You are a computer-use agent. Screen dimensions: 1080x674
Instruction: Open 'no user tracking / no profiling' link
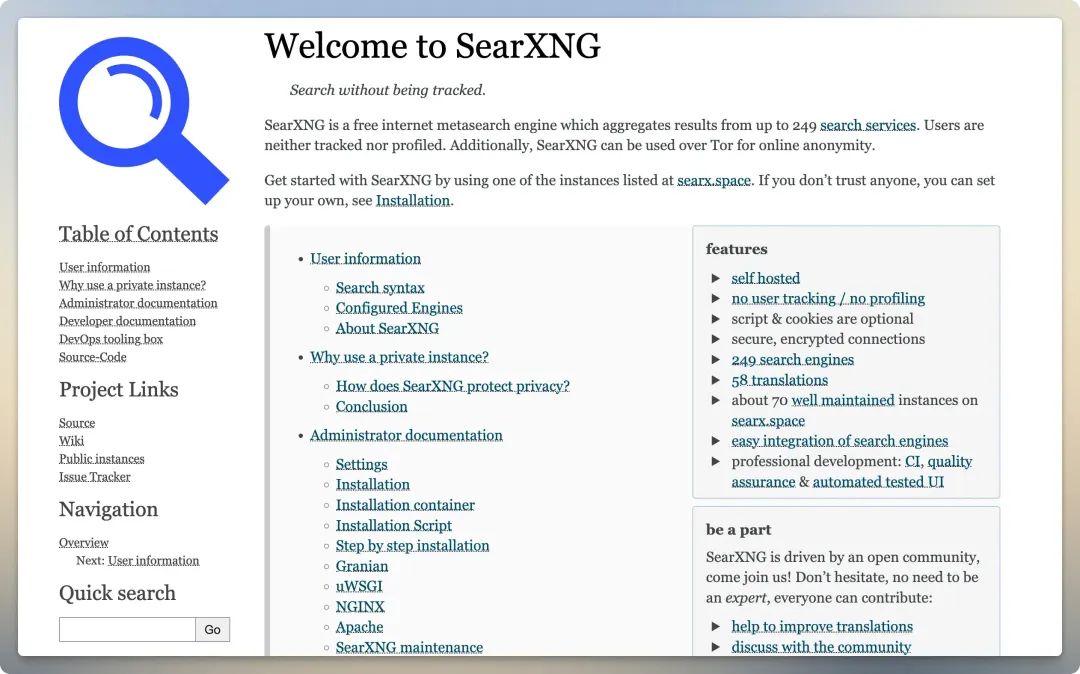(828, 299)
